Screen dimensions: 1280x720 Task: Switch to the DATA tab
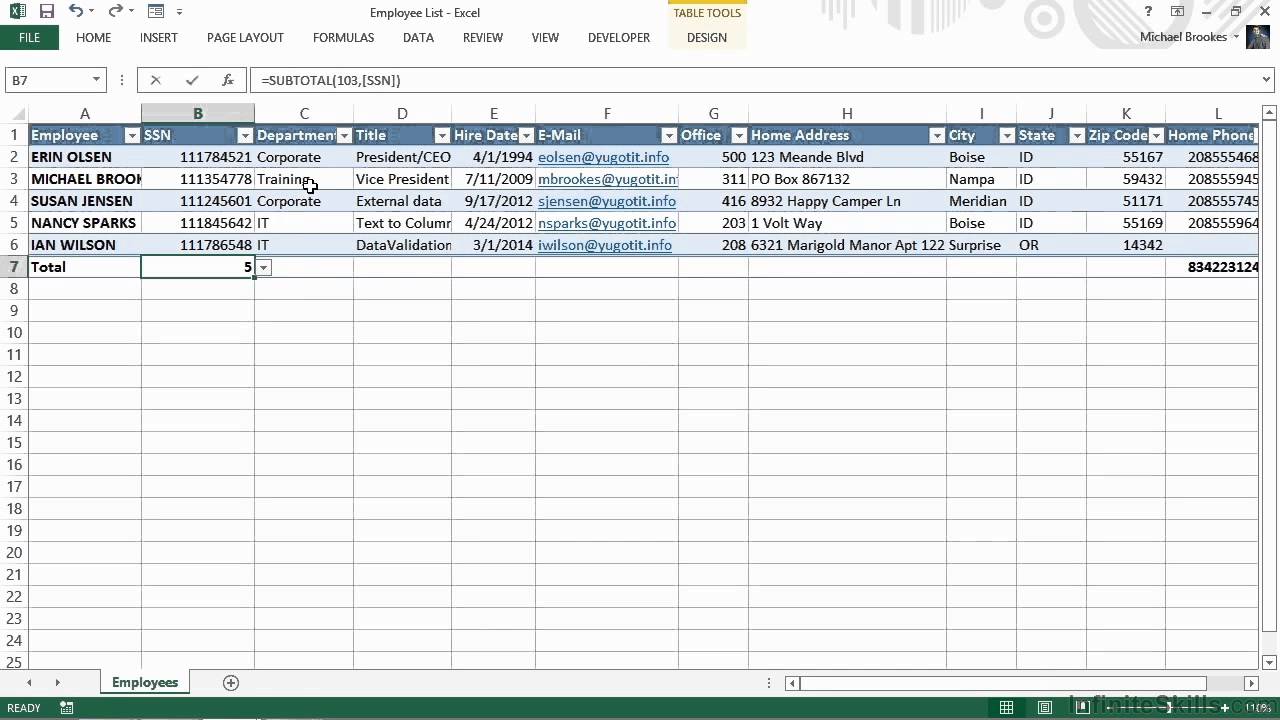click(x=418, y=38)
